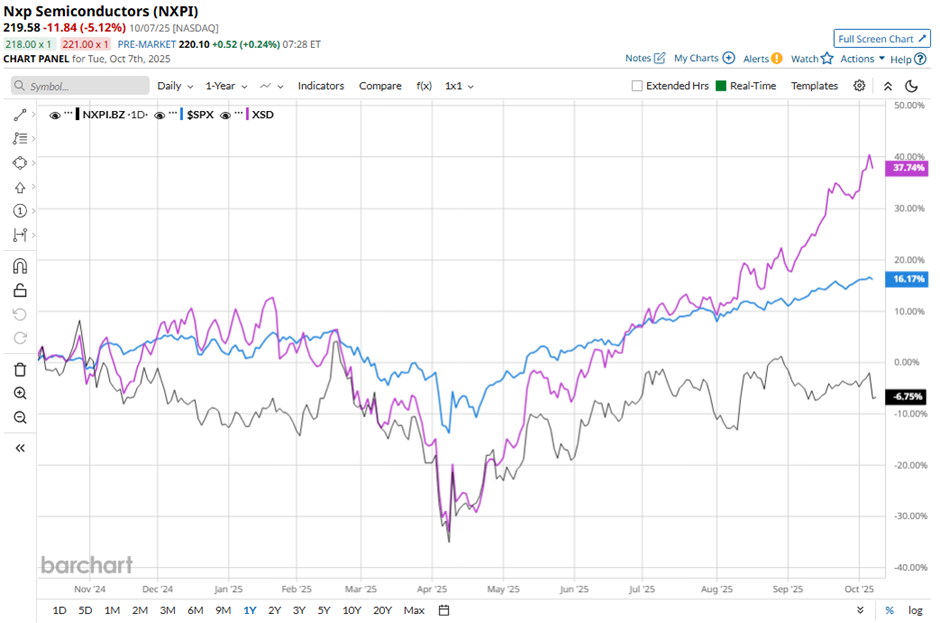Click the lock drawings icon
The width and height of the screenshot is (940, 623).
(19, 291)
